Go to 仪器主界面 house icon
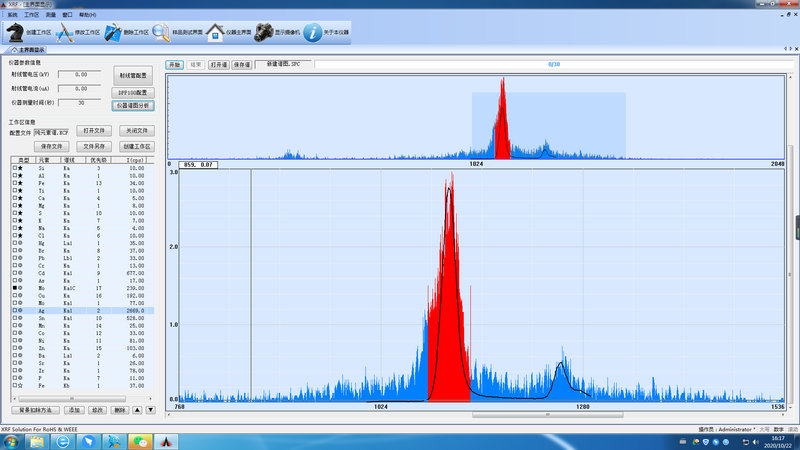This screenshot has width=800, height=450. click(215, 32)
